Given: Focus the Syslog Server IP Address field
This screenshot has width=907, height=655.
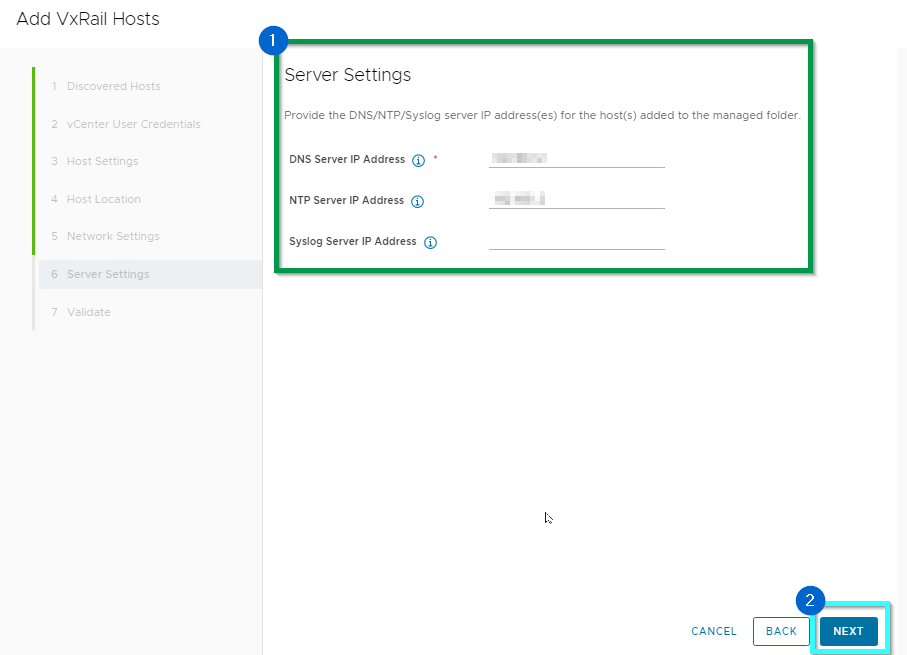Looking at the screenshot, I should [x=577, y=241].
